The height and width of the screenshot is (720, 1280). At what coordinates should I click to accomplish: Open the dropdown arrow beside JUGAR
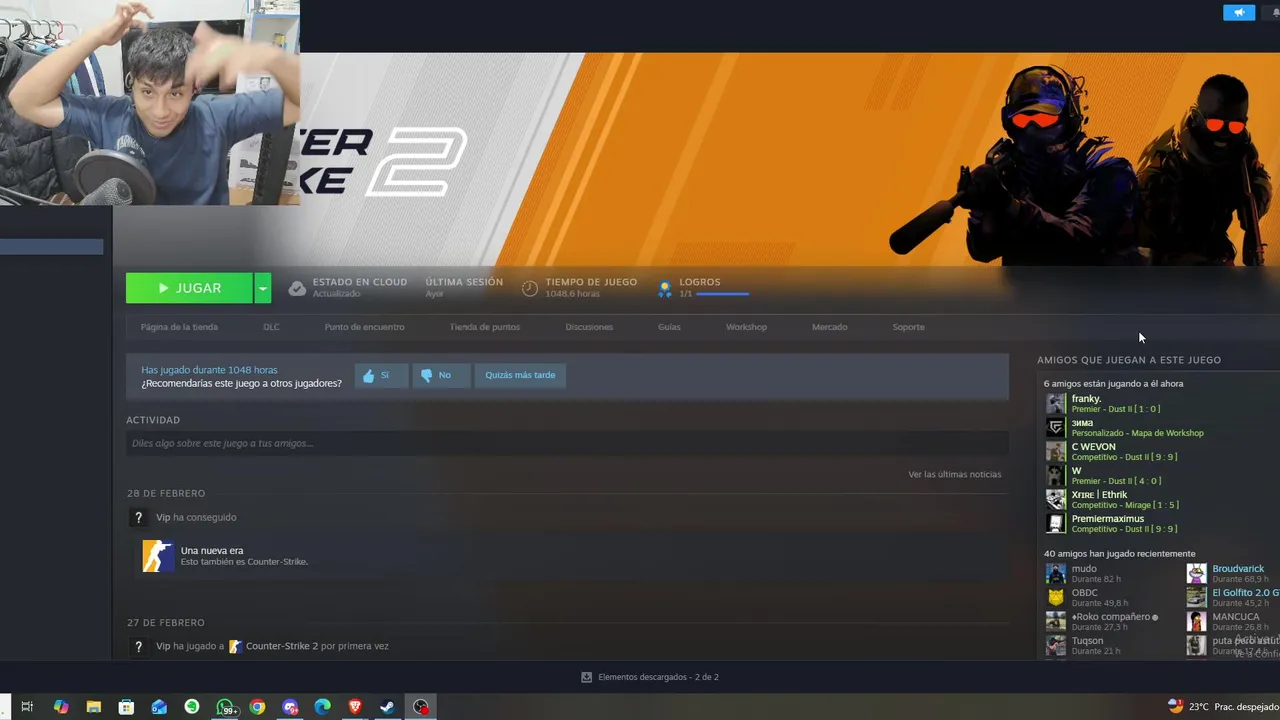coord(262,288)
